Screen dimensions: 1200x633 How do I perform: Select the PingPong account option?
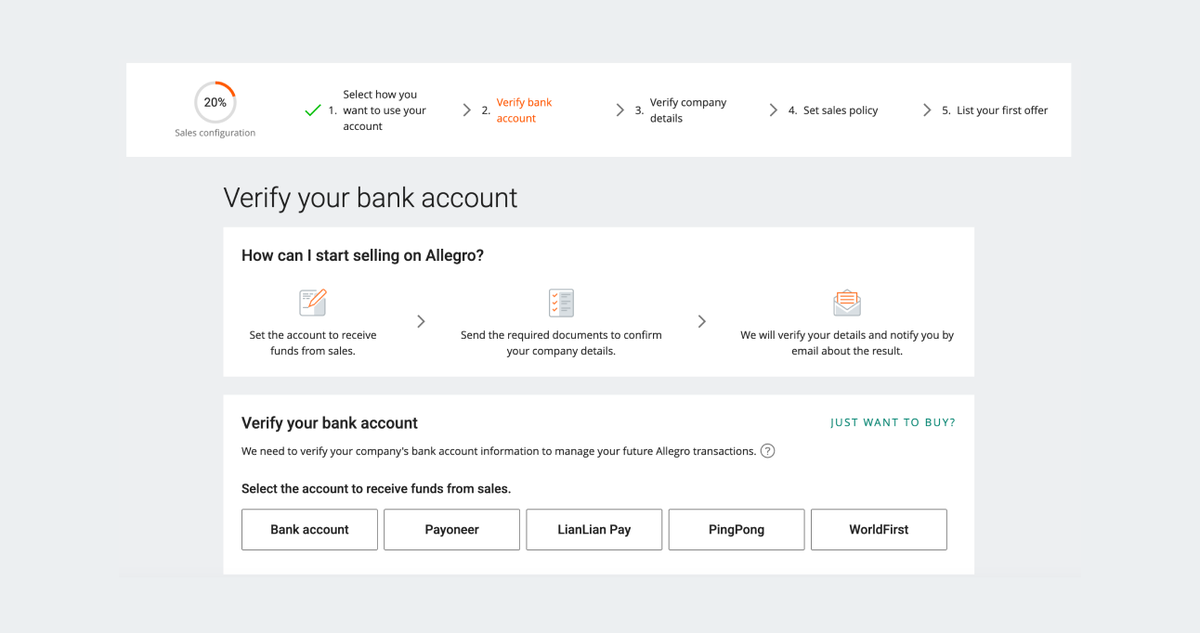736,529
